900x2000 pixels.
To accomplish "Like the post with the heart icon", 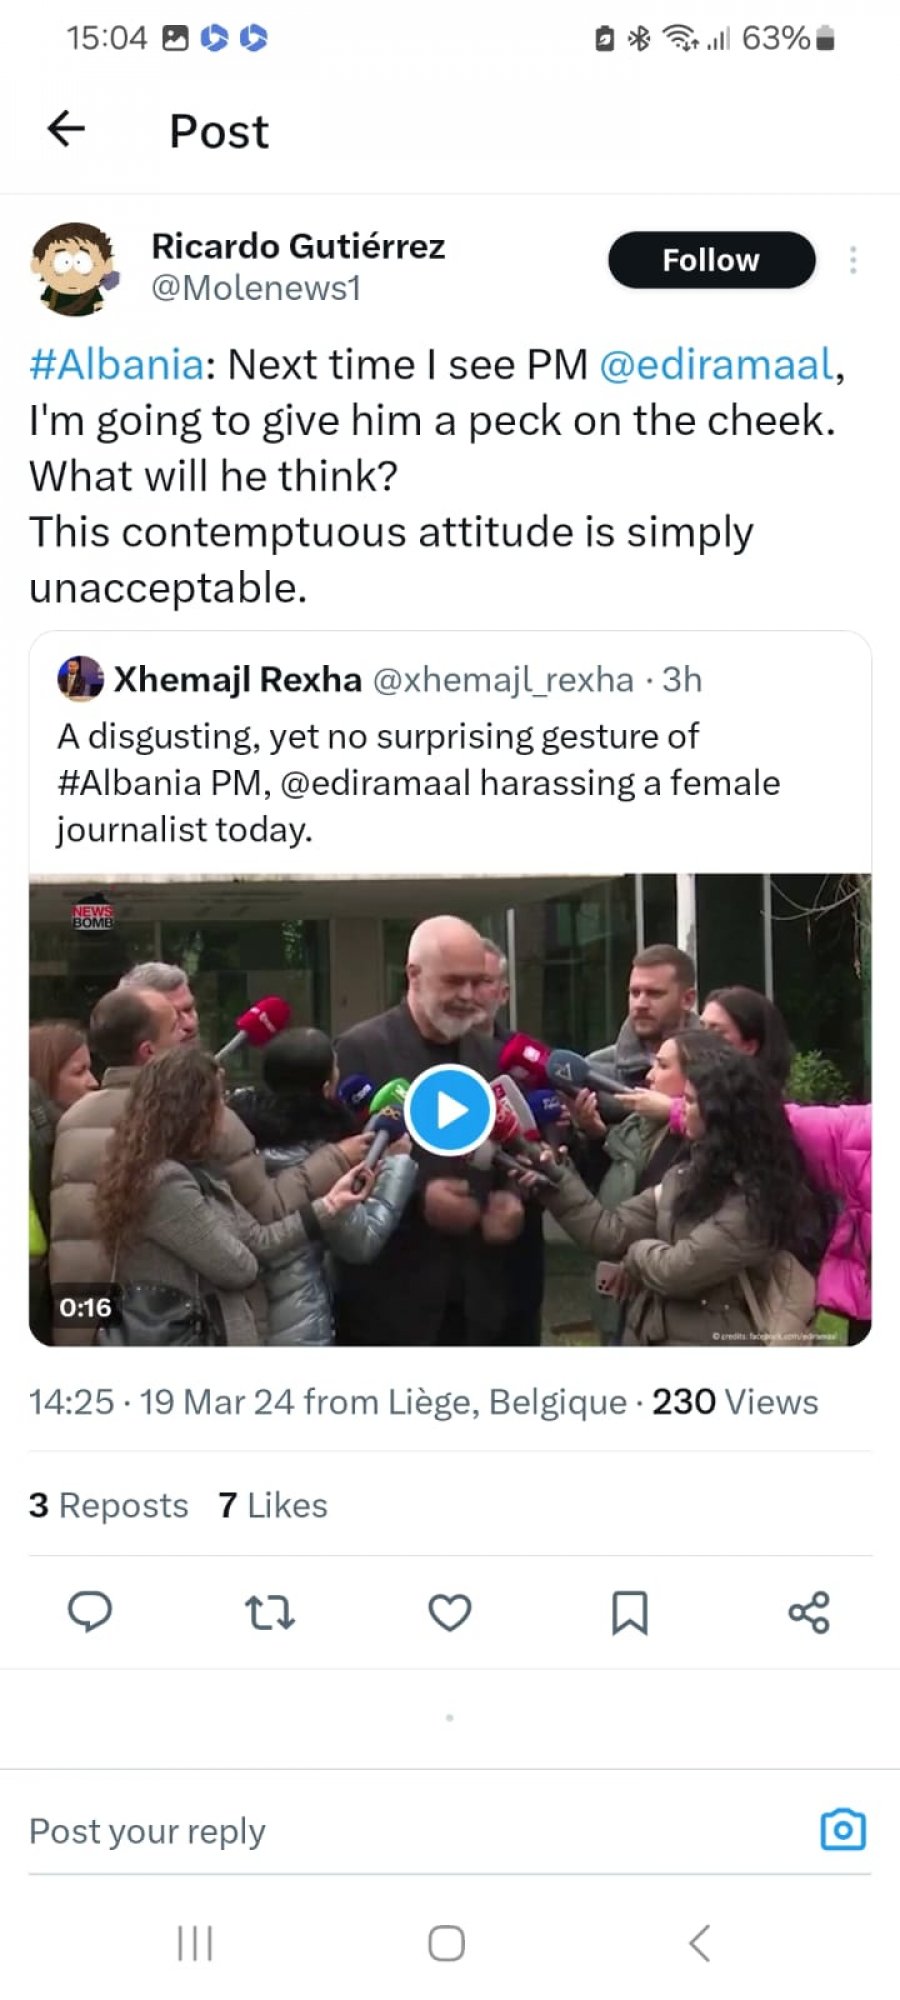I will click(x=450, y=1612).
